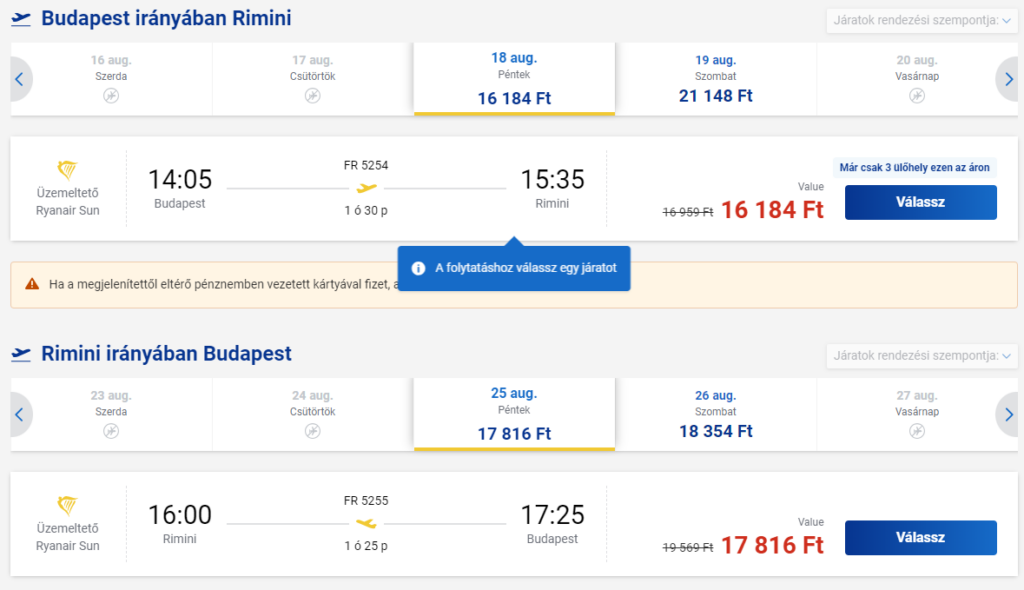Show earlier return dates with left arrow
Viewport: 1024px width, 590px height.
20,414
